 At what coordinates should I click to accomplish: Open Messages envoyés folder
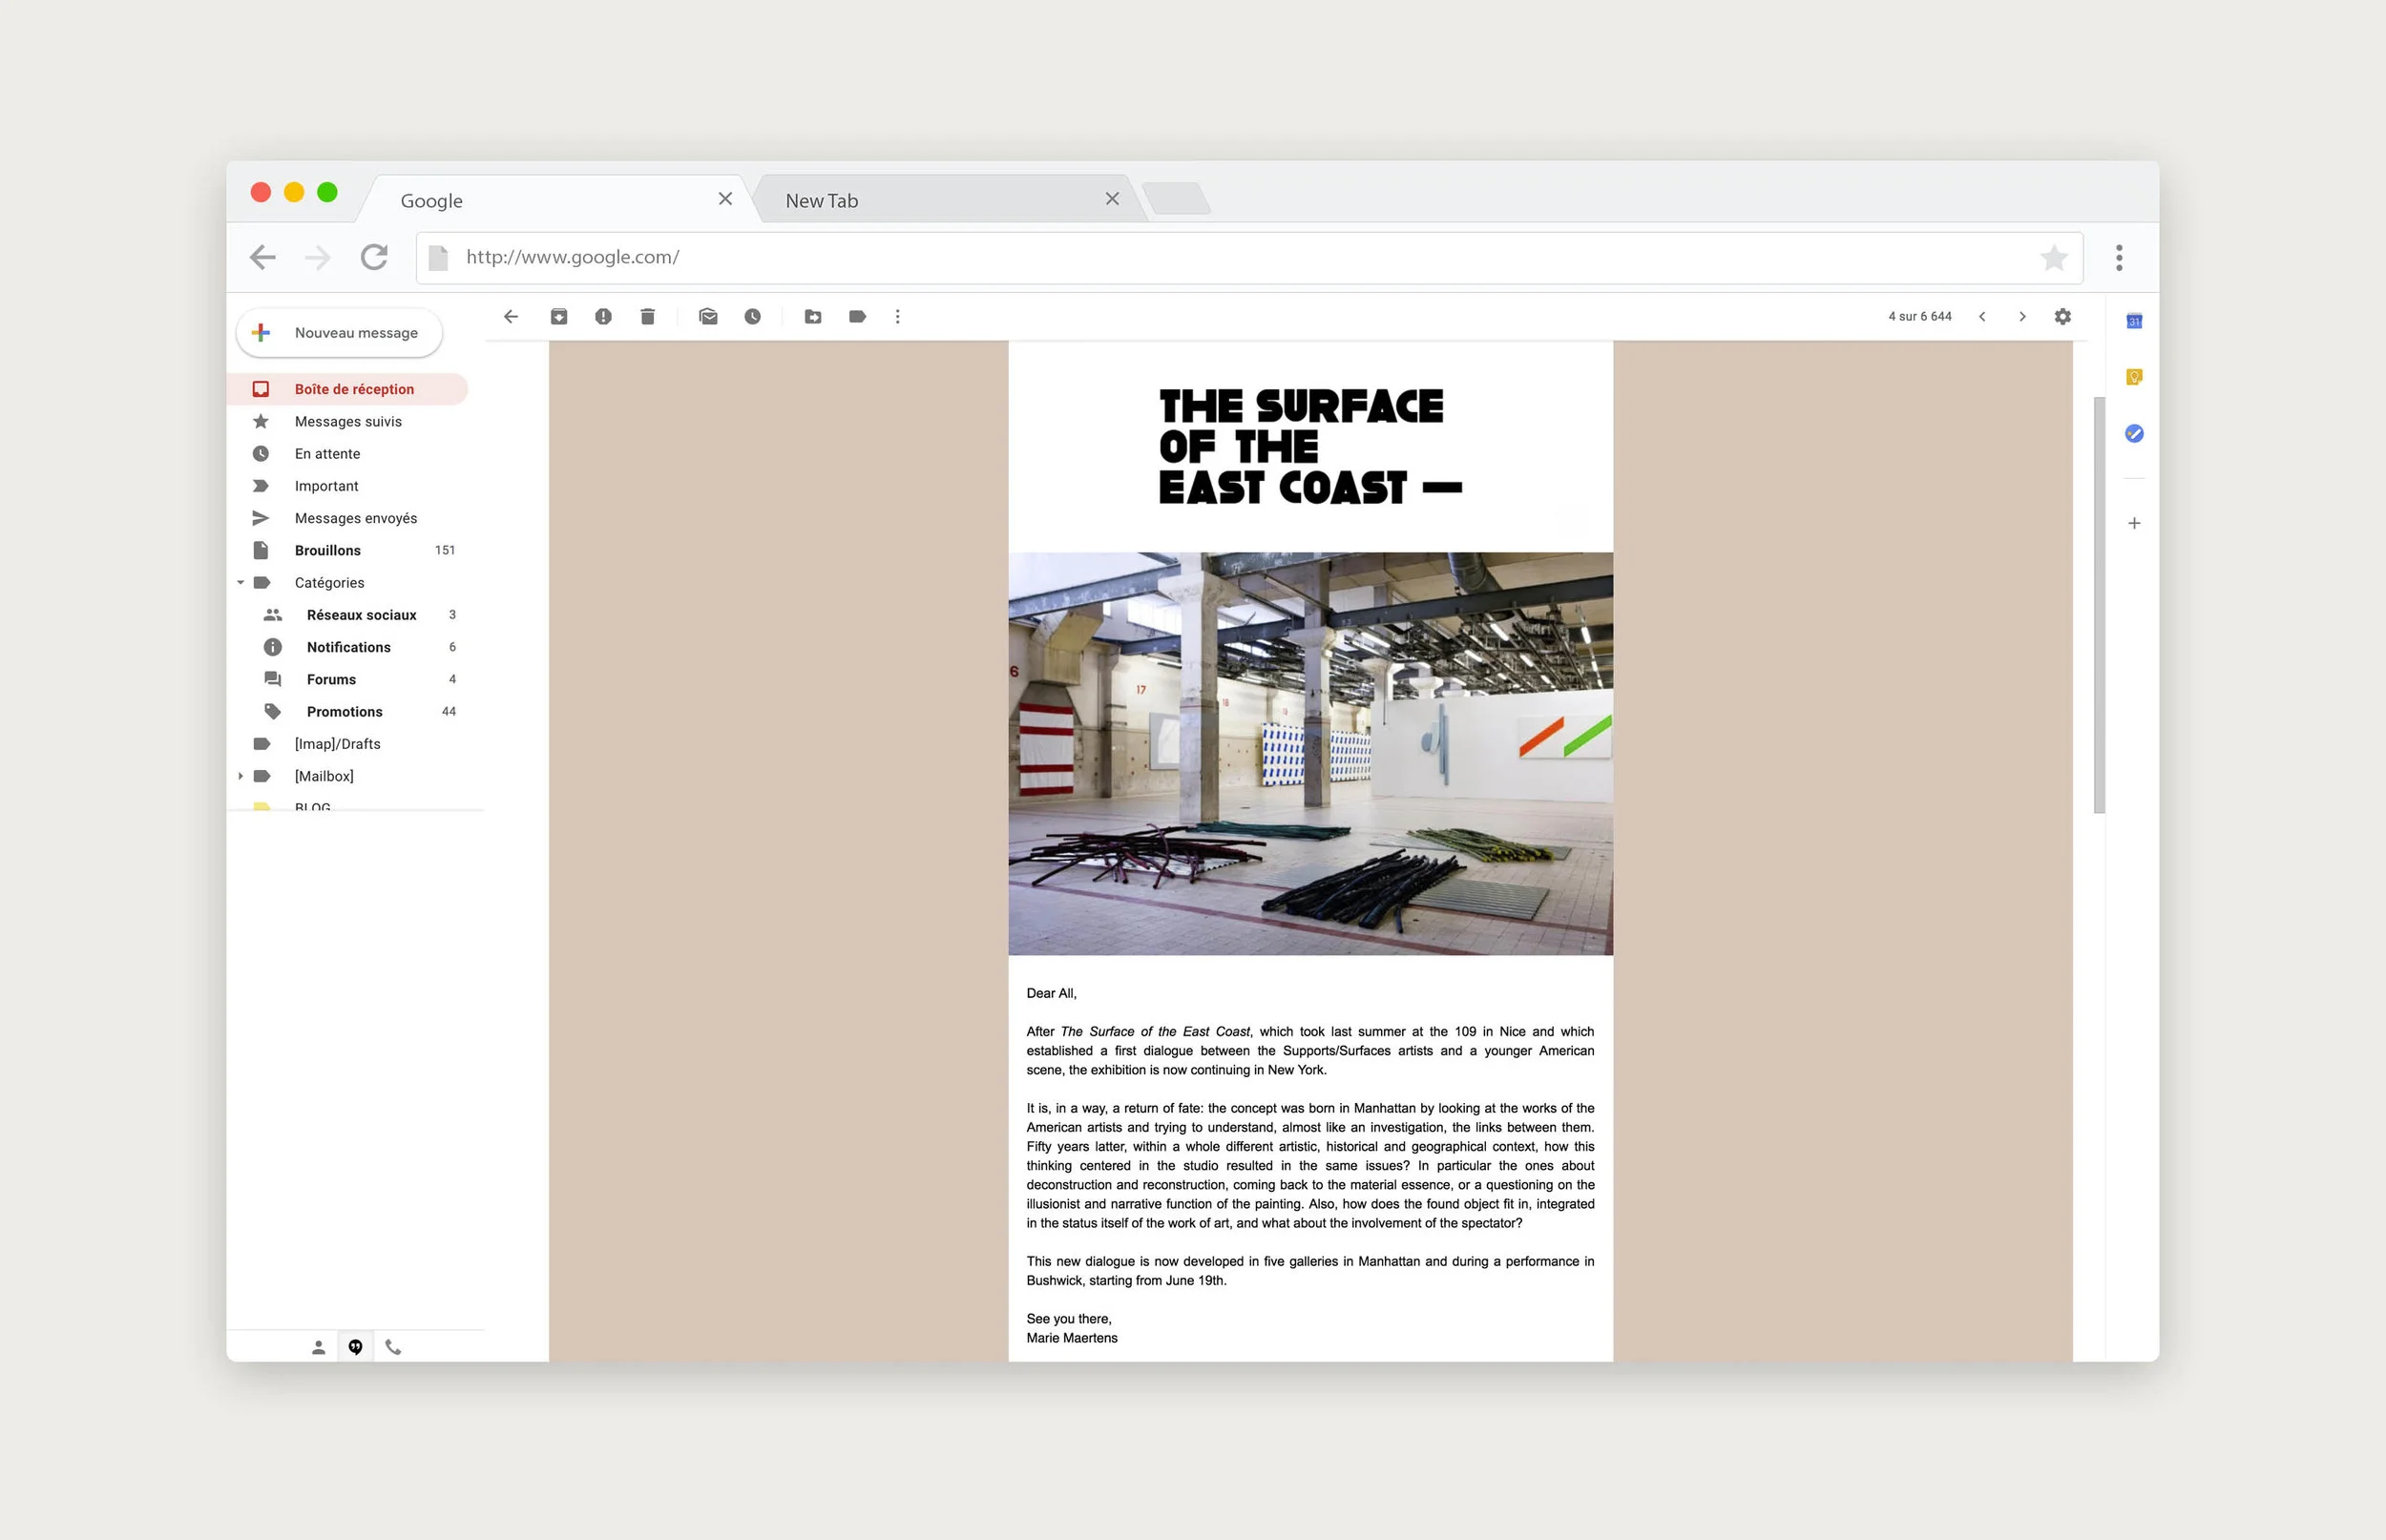click(347, 518)
